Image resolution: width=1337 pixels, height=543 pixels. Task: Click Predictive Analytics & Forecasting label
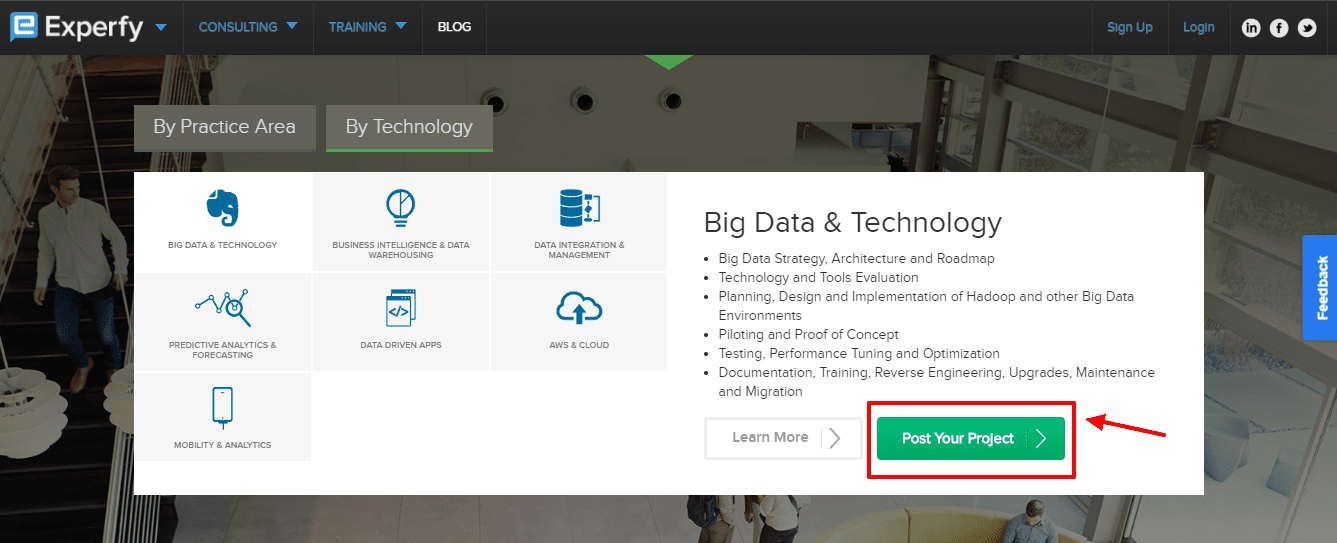pos(223,350)
